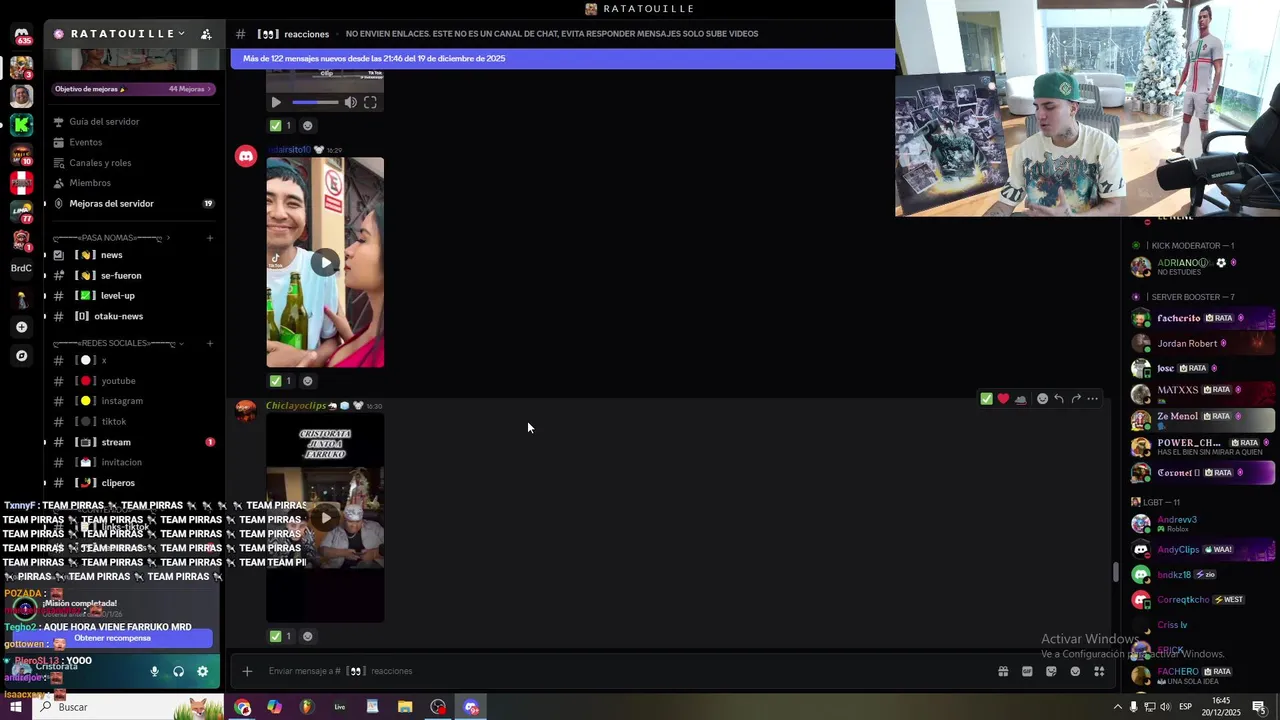Toggle volume mute on top video player
The image size is (1280, 720).
point(350,102)
